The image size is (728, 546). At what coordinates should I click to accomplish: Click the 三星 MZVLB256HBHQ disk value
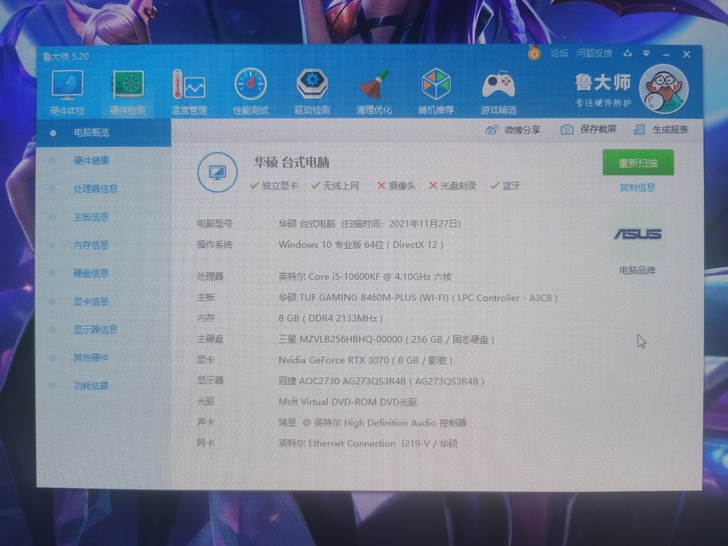(386, 339)
